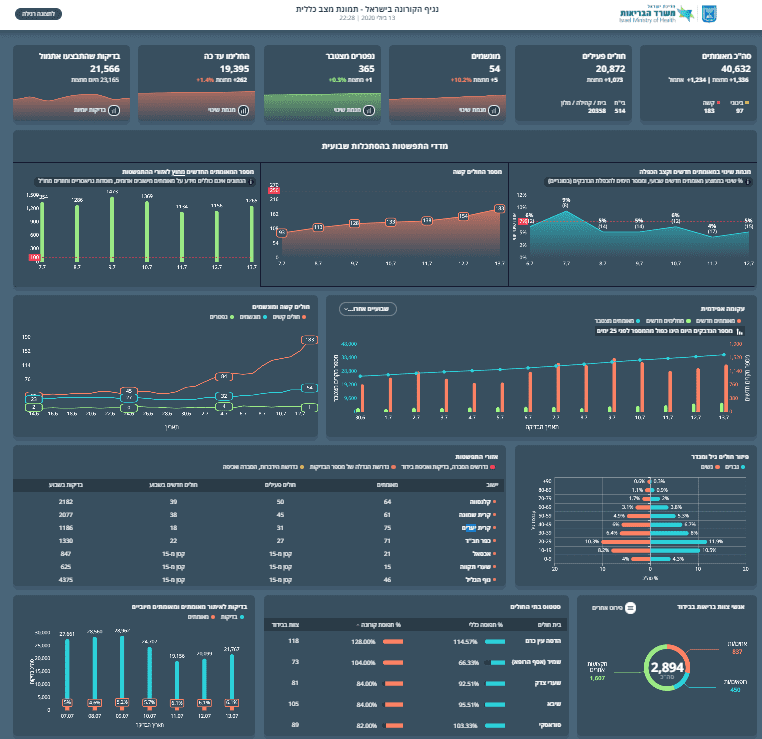The width and height of the screenshot is (762, 739).
Task: Sort hospitals by 'צוות בבידוד' header
Action: [285, 625]
